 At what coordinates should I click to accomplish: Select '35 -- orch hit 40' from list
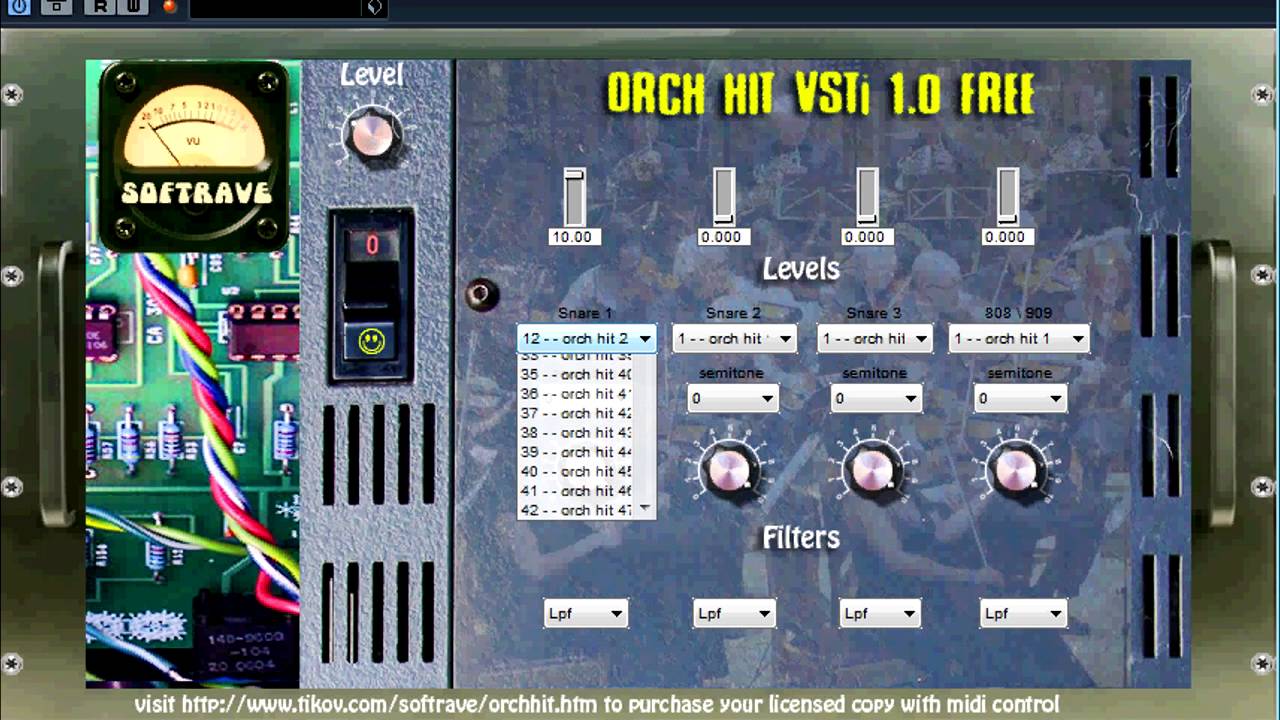577,374
